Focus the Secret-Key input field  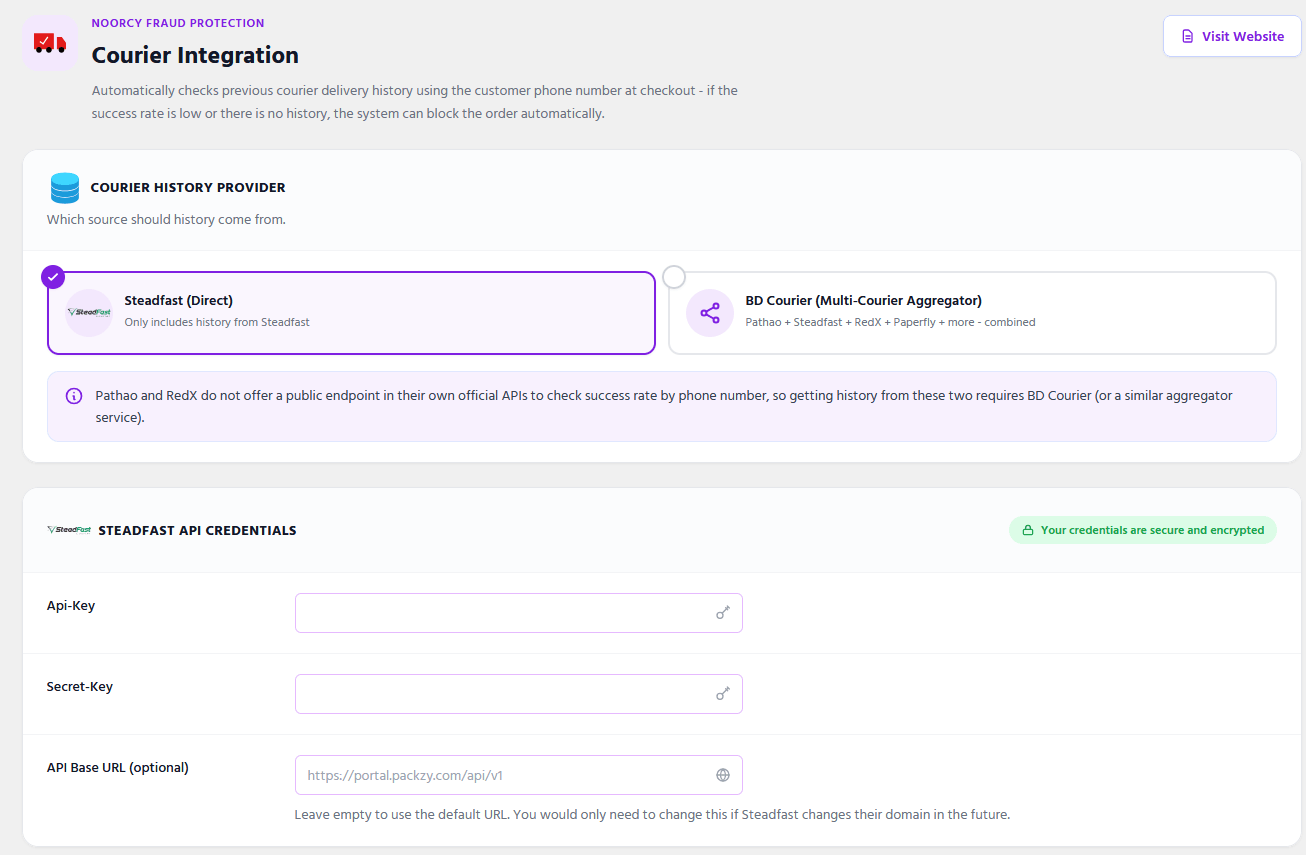[x=519, y=694]
